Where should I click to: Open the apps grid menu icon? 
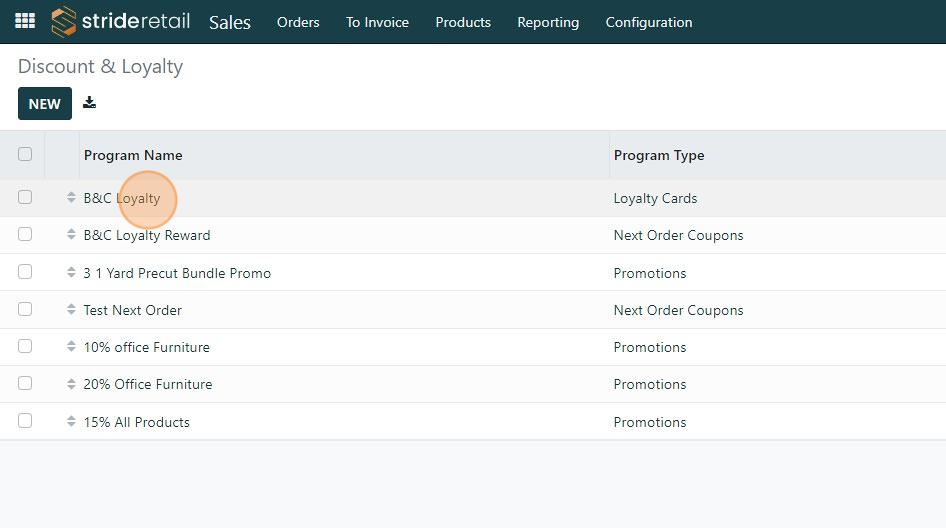(x=25, y=21)
